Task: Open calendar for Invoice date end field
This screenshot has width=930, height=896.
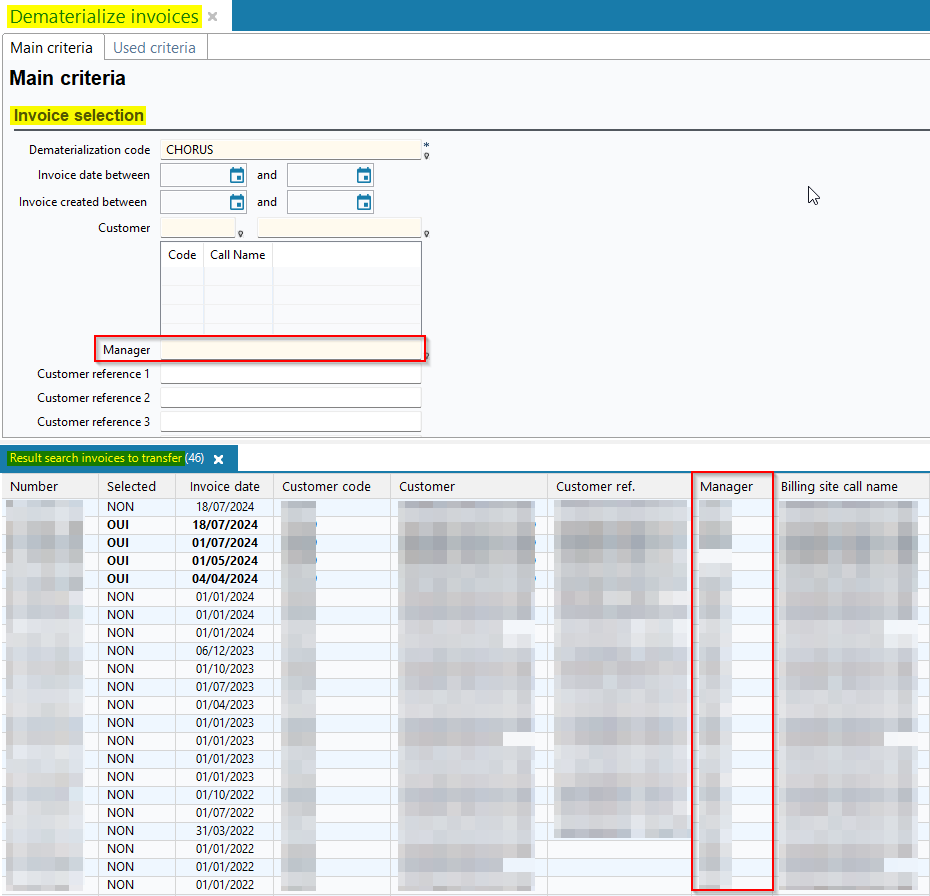Action: click(x=364, y=176)
